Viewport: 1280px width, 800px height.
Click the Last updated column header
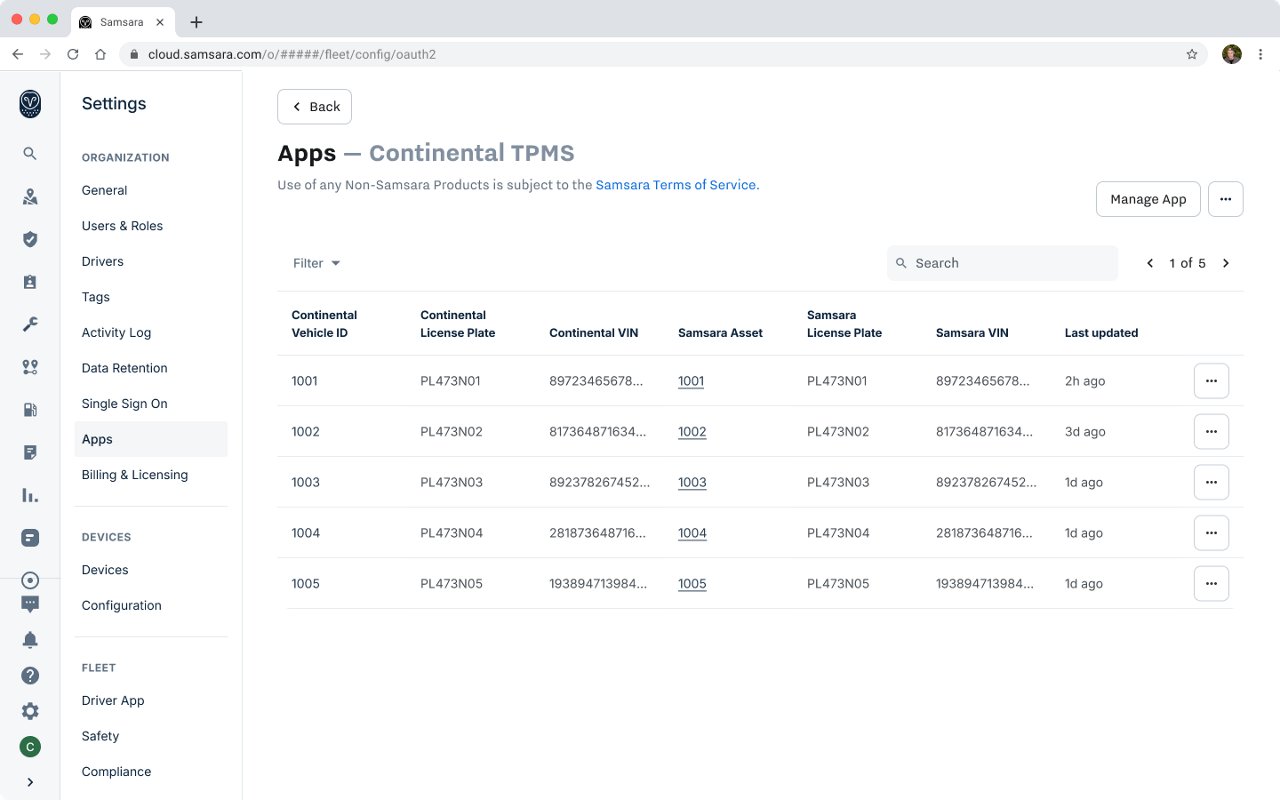pos(1101,333)
